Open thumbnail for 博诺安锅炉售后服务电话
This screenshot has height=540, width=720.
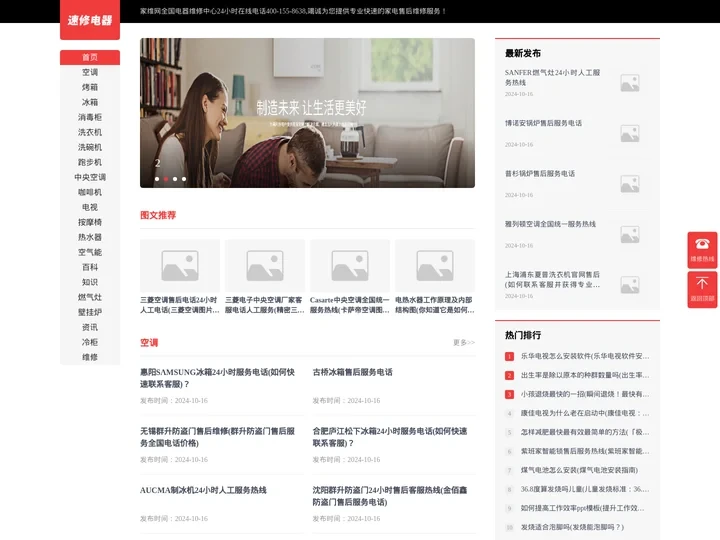click(630, 134)
